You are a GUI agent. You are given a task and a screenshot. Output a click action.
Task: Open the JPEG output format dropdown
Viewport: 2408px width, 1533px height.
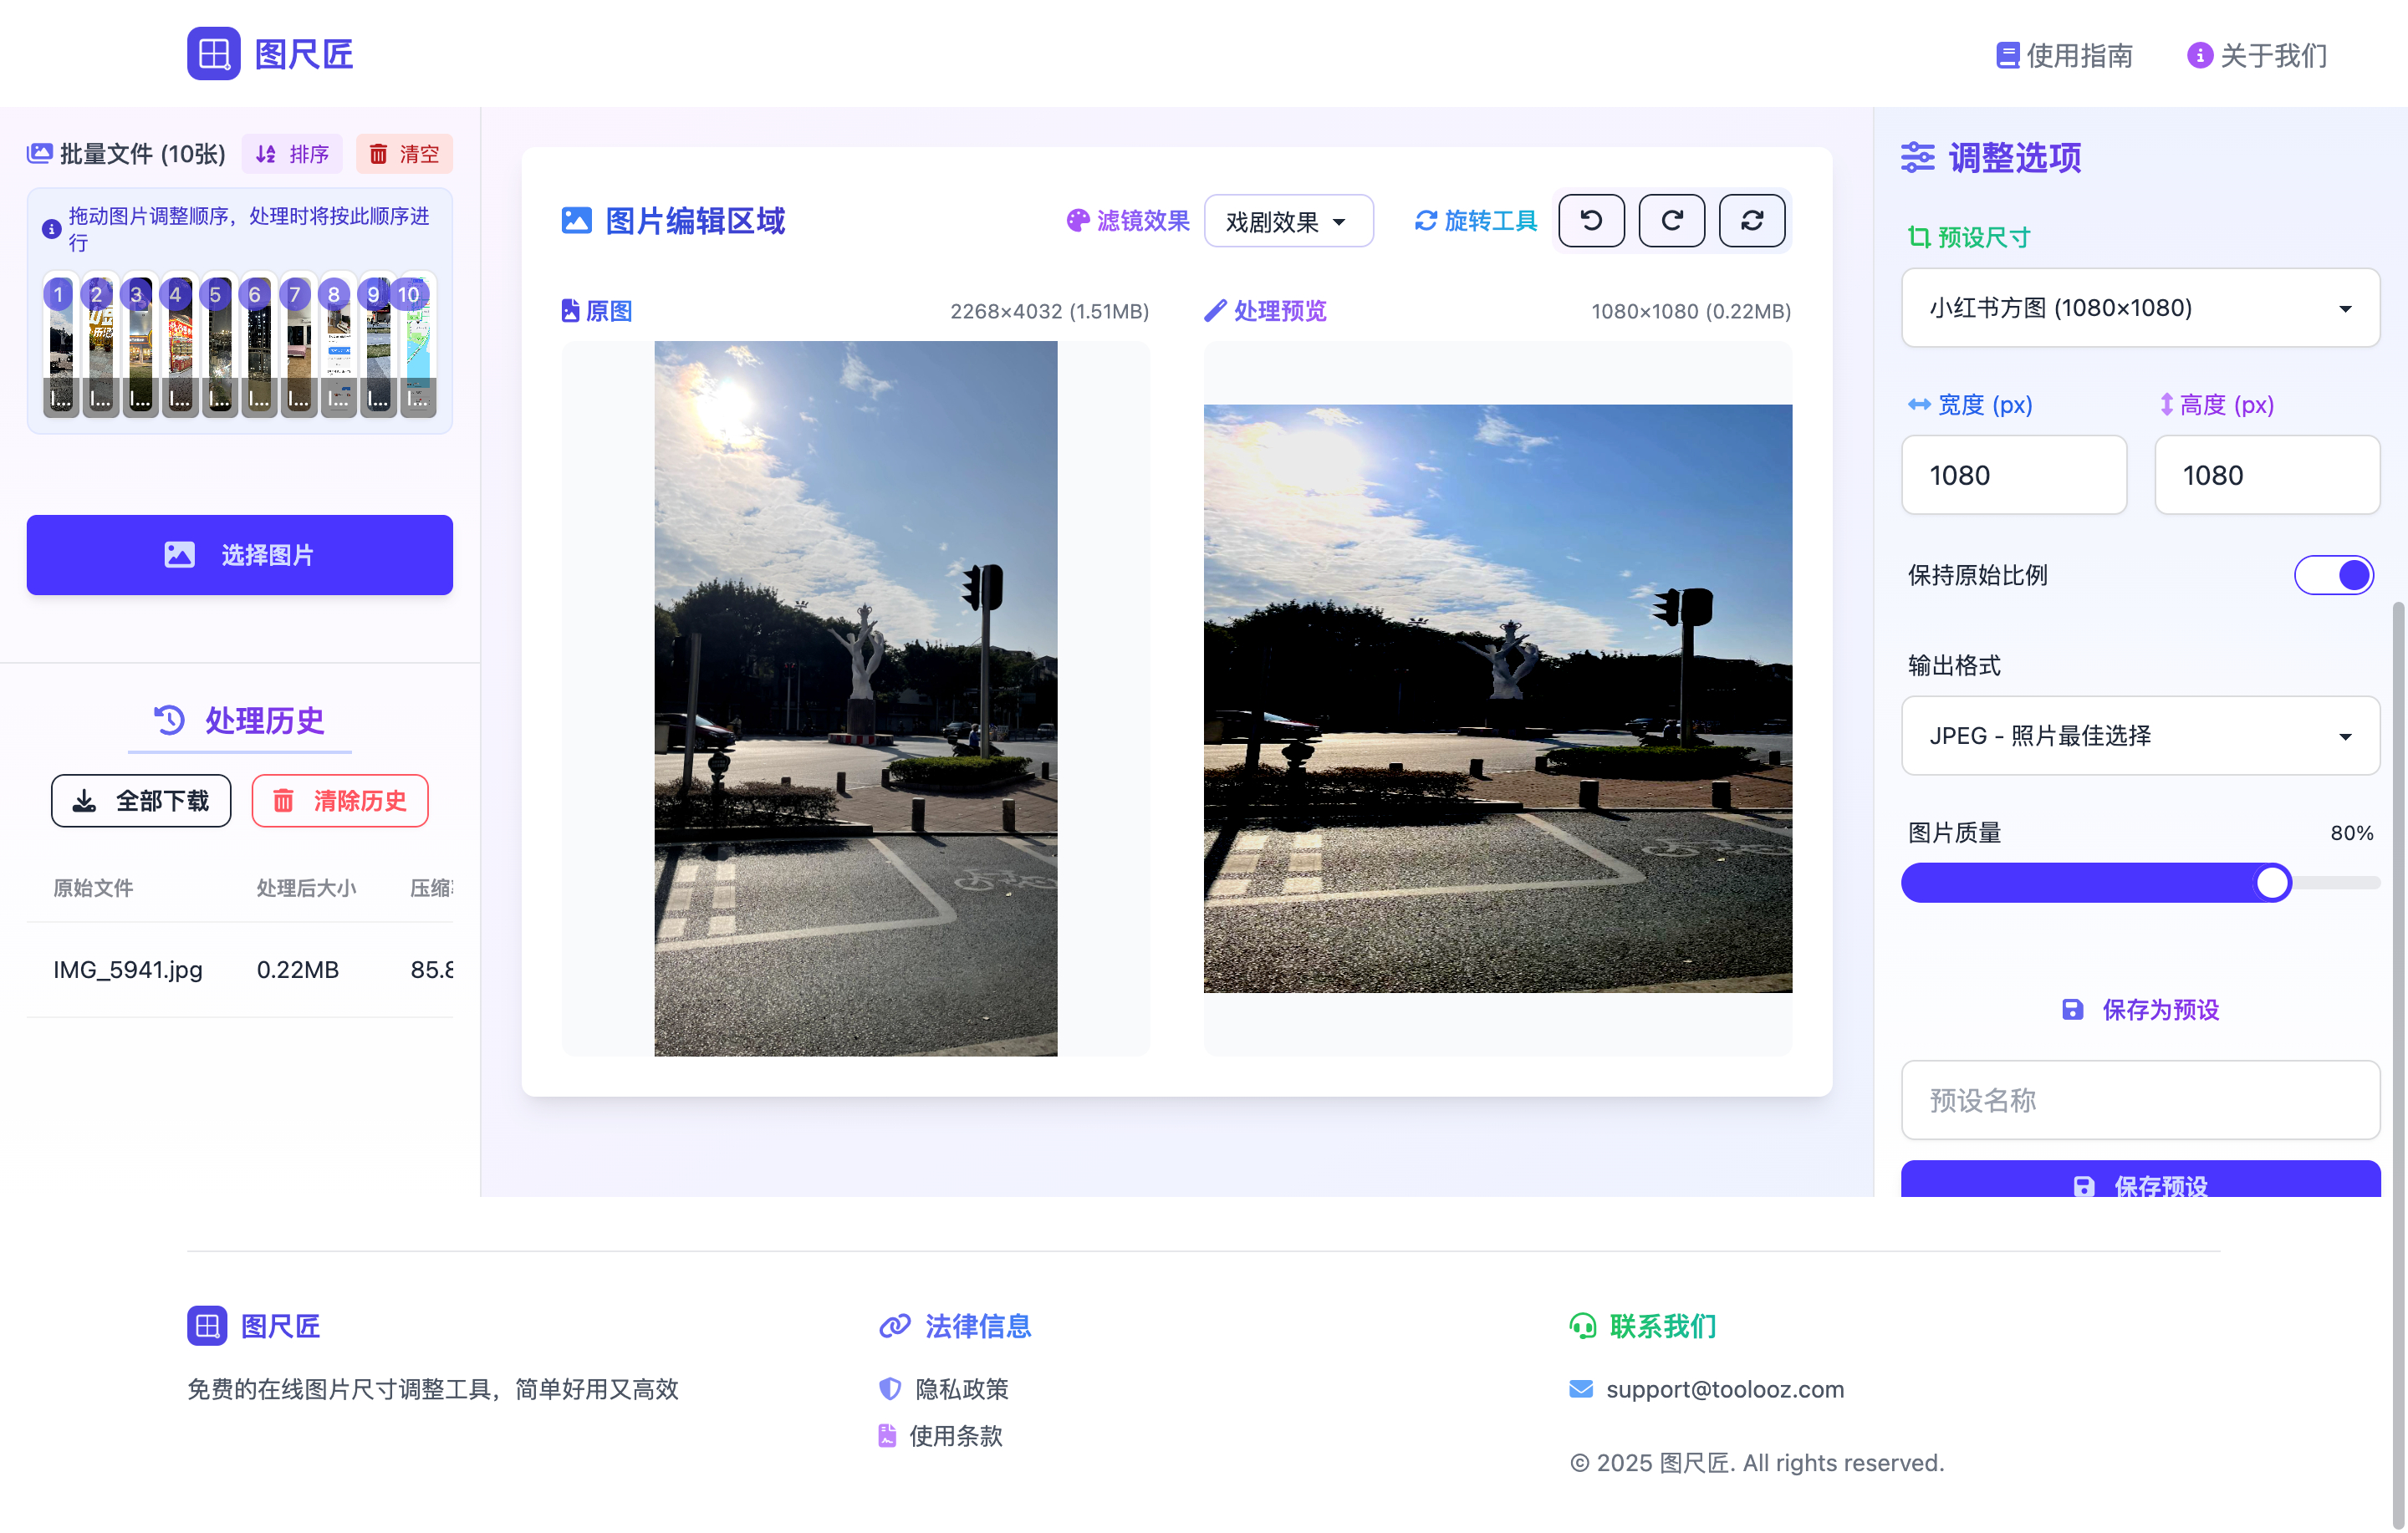coord(2139,736)
